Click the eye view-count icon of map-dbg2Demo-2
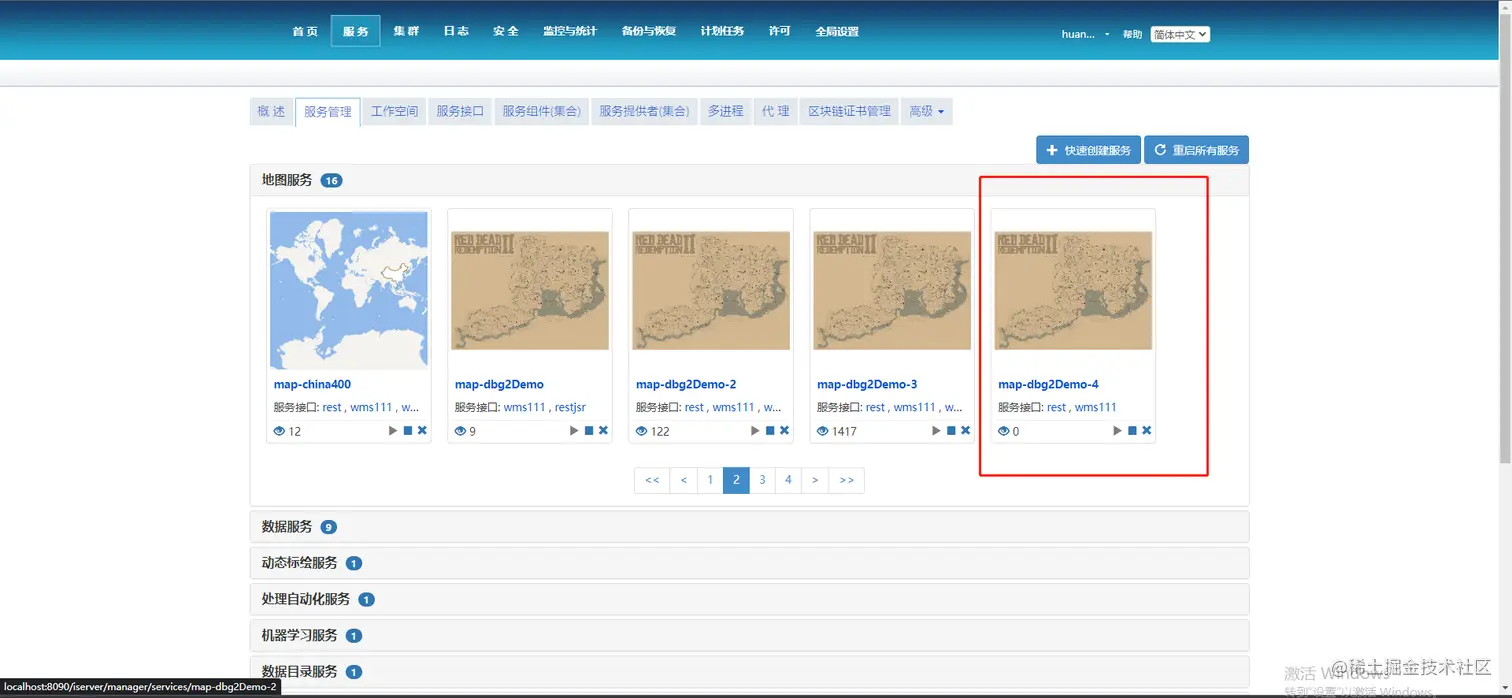 (641, 431)
